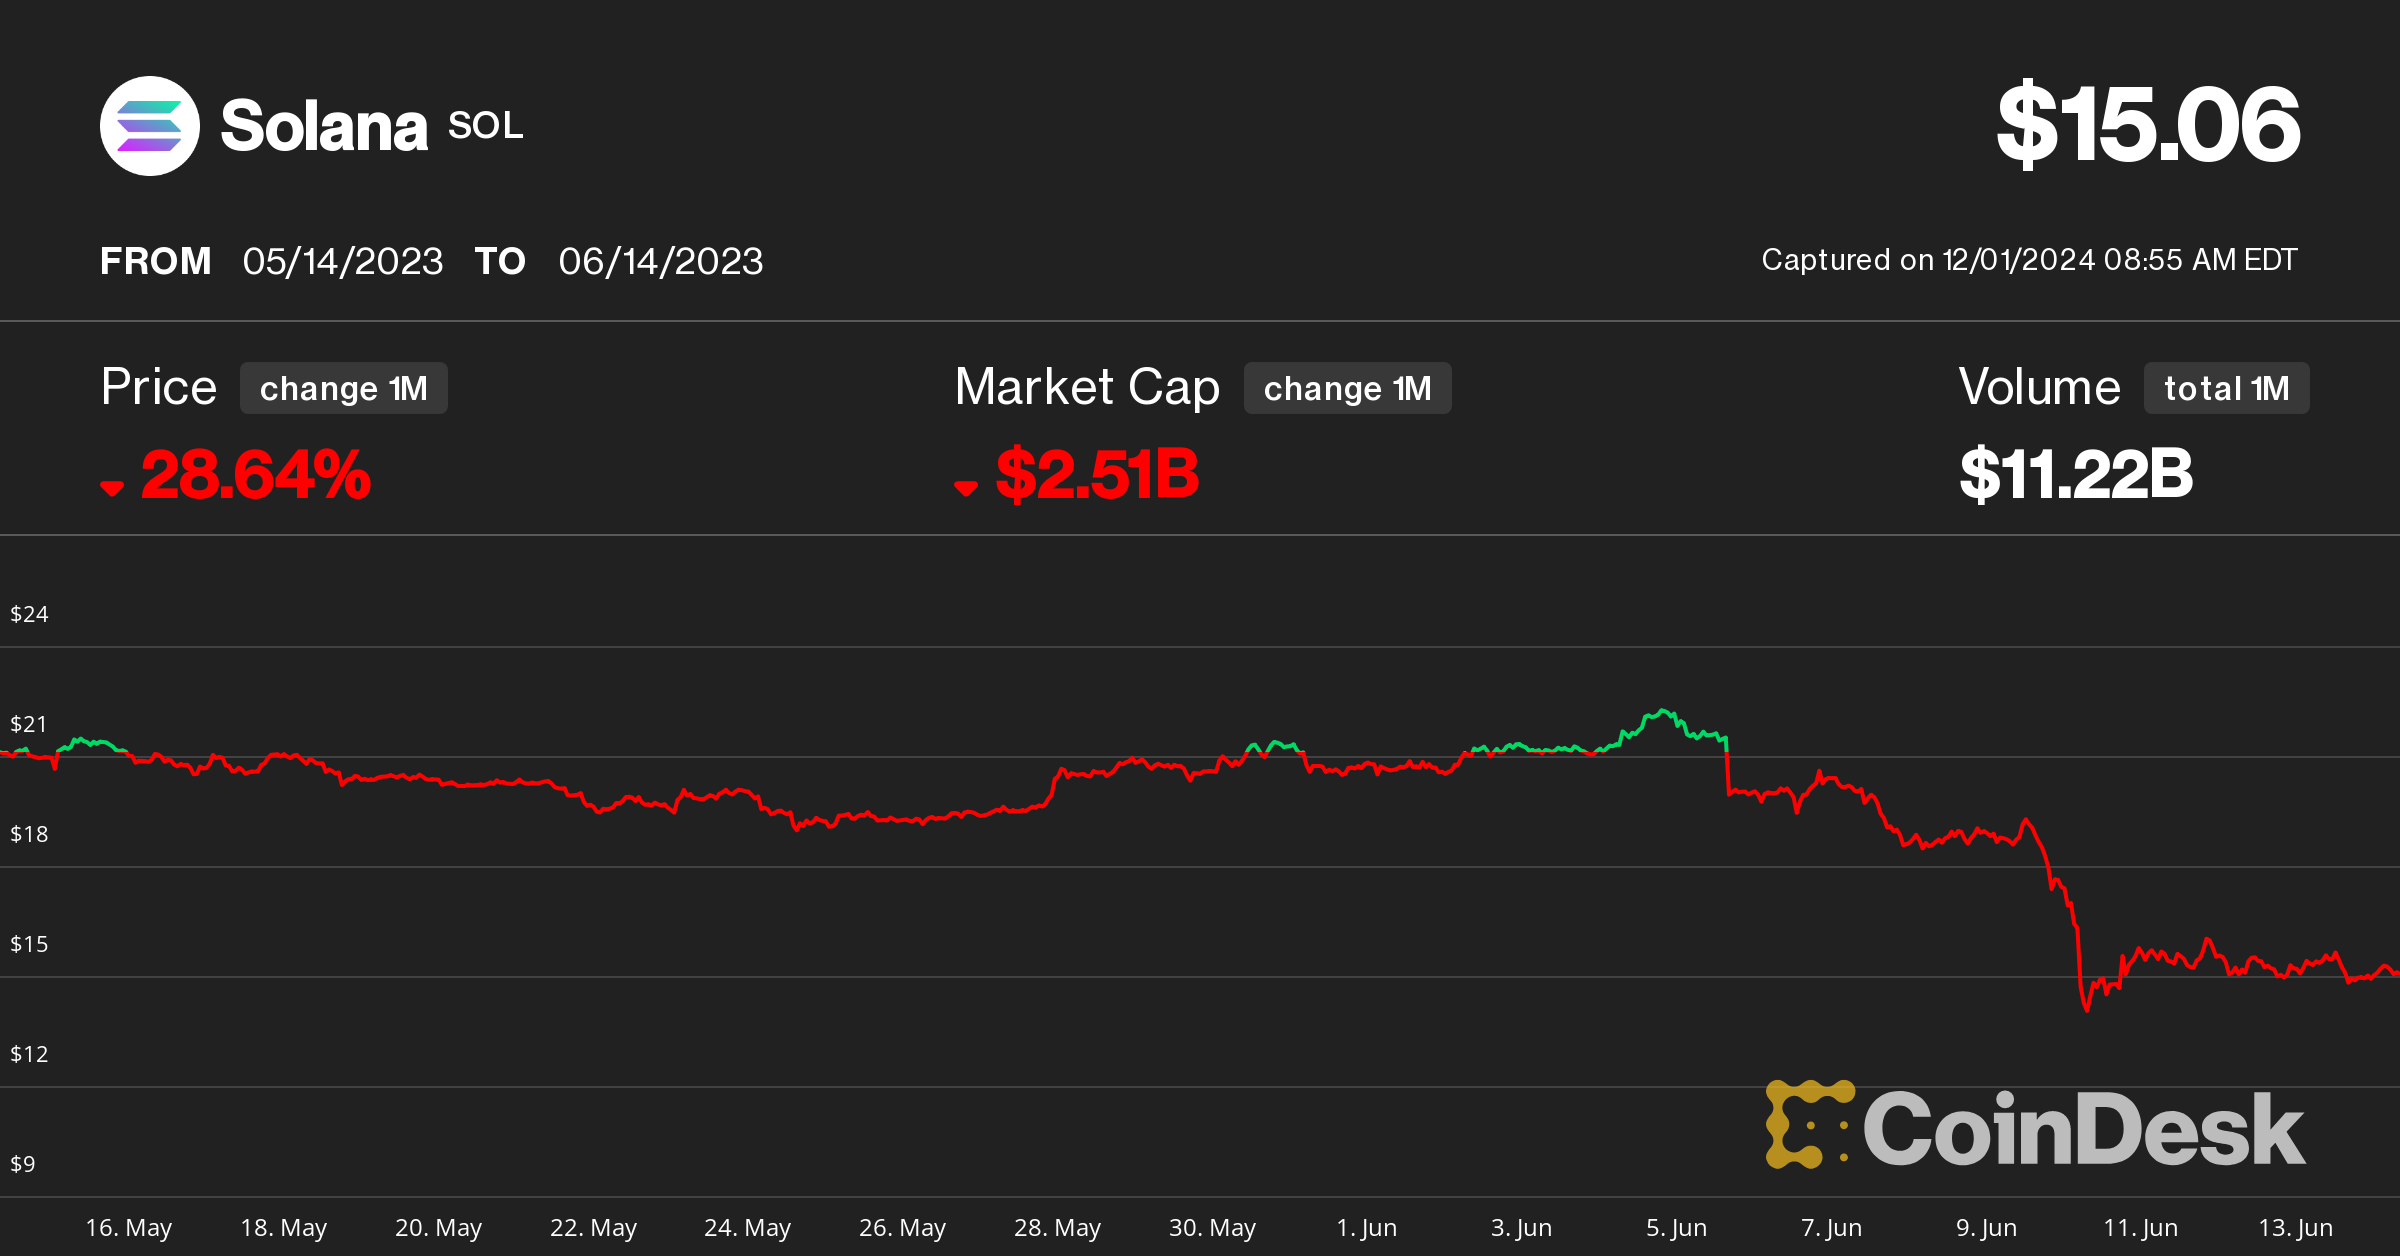Click the $11.22B volume value
The height and width of the screenshot is (1256, 2400).
(2076, 474)
